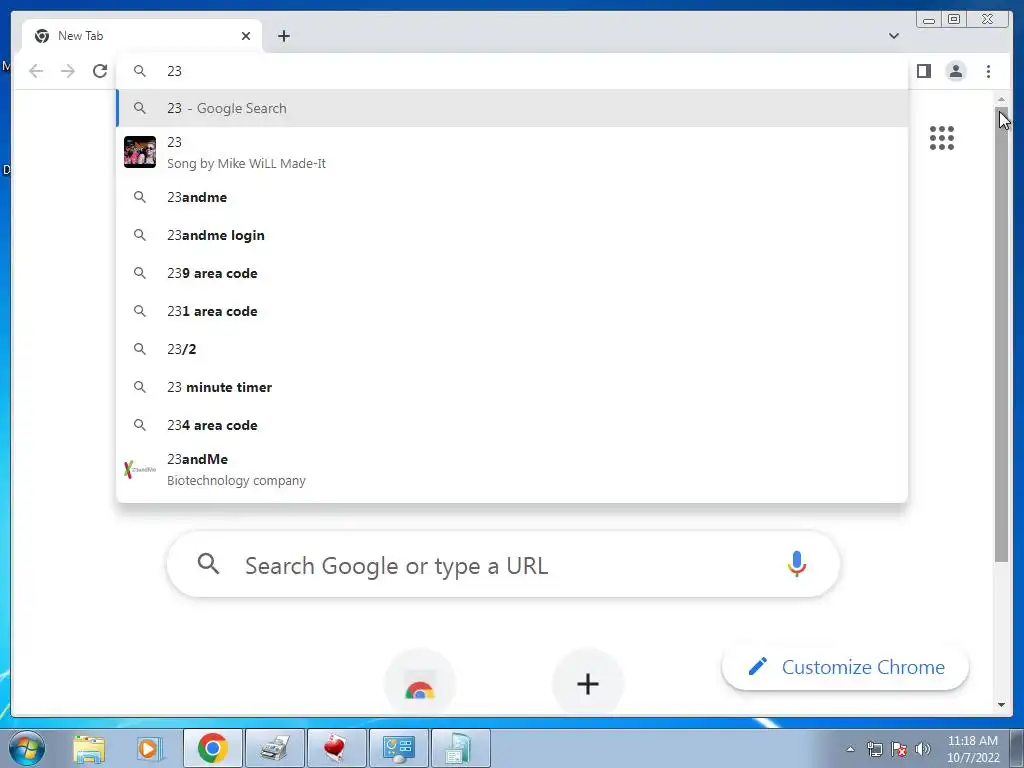Open the printer/fax taskbar icon
This screenshot has width=1024, height=768.
click(x=274, y=748)
